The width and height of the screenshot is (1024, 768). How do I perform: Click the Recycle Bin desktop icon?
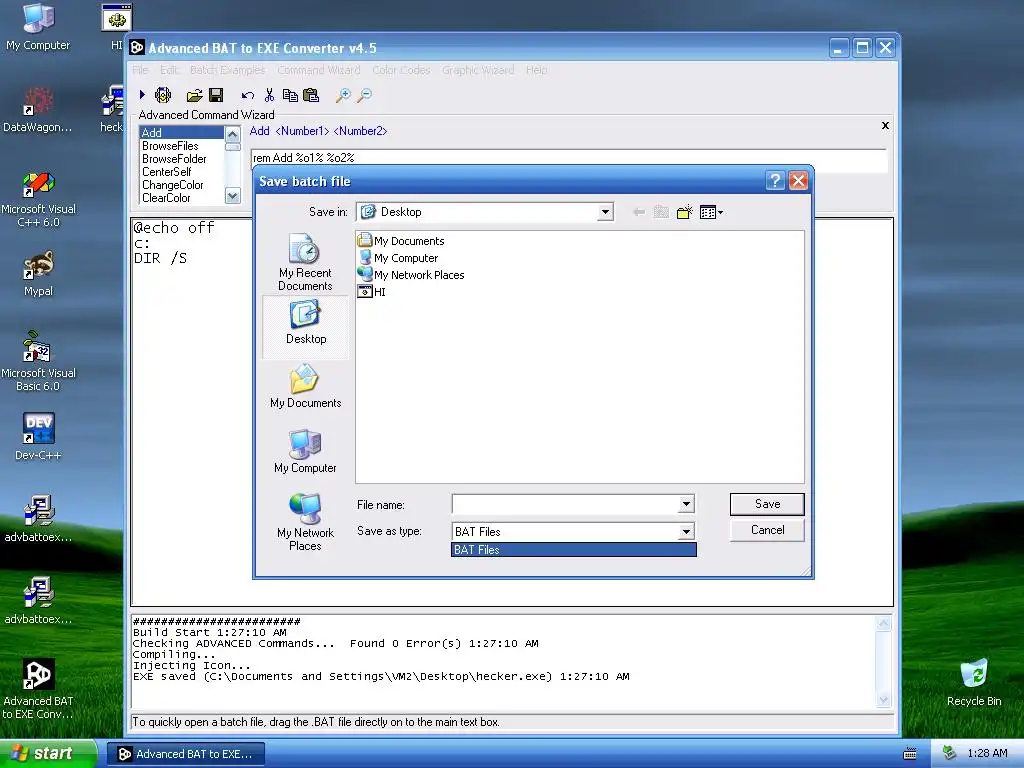coord(974,682)
